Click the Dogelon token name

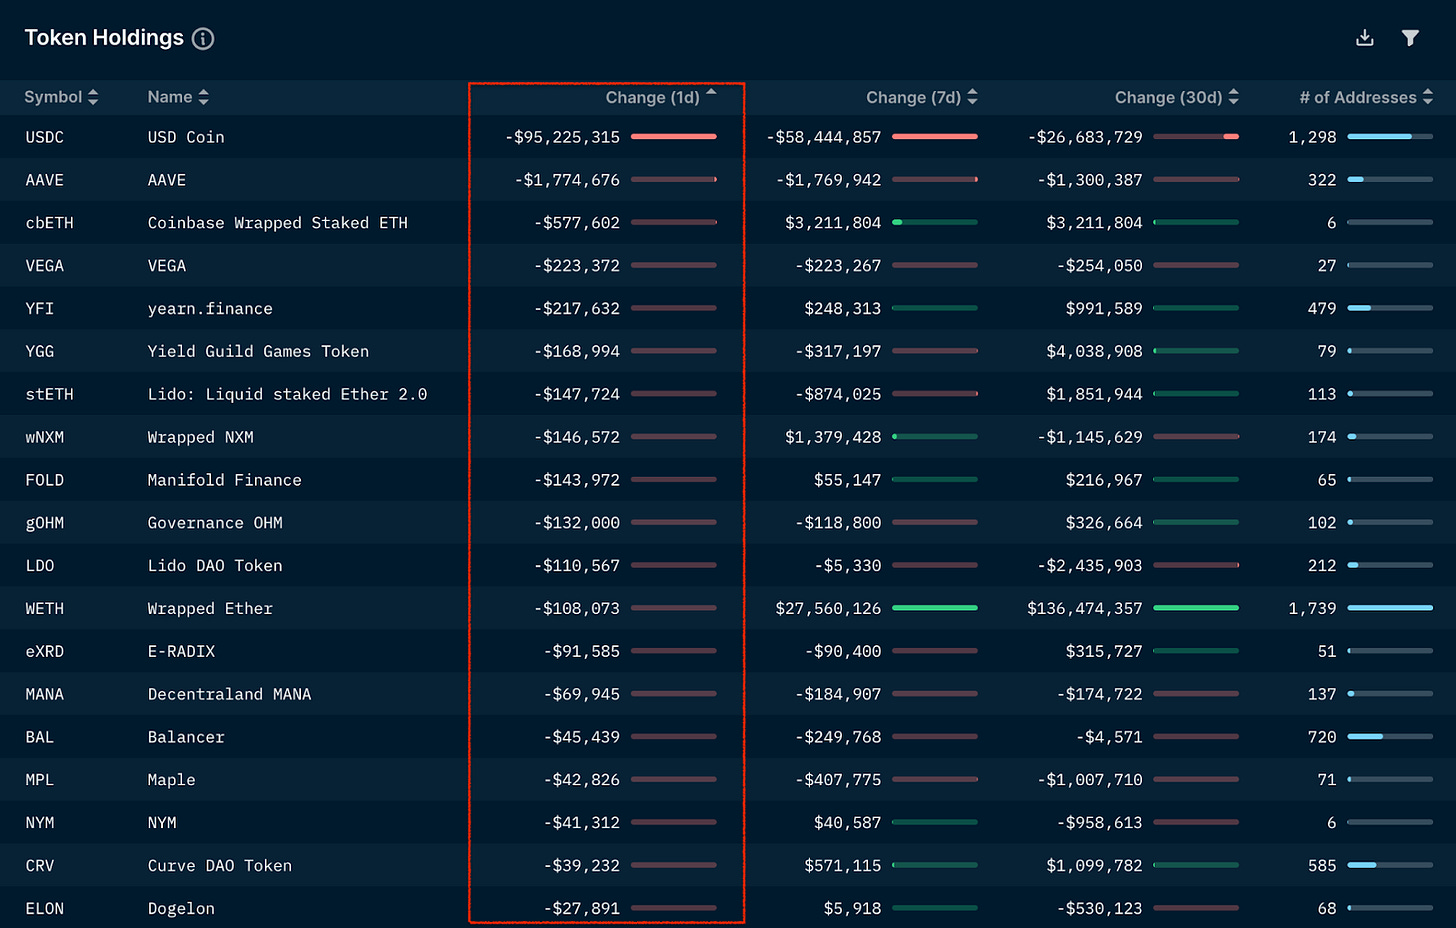point(181,909)
